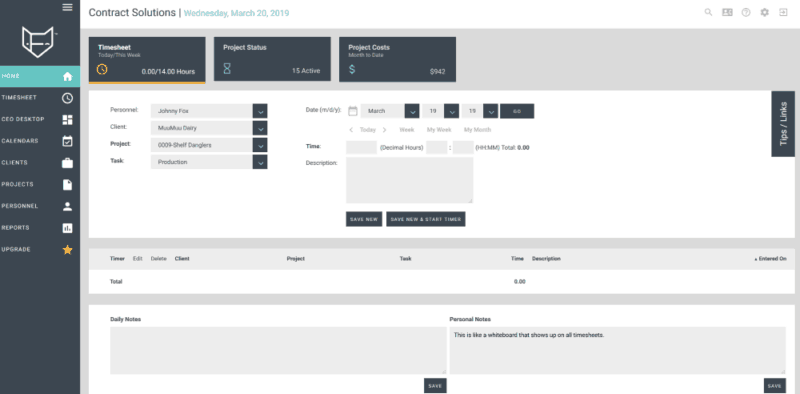Focus the minutes field of HH:MM

coord(463,147)
